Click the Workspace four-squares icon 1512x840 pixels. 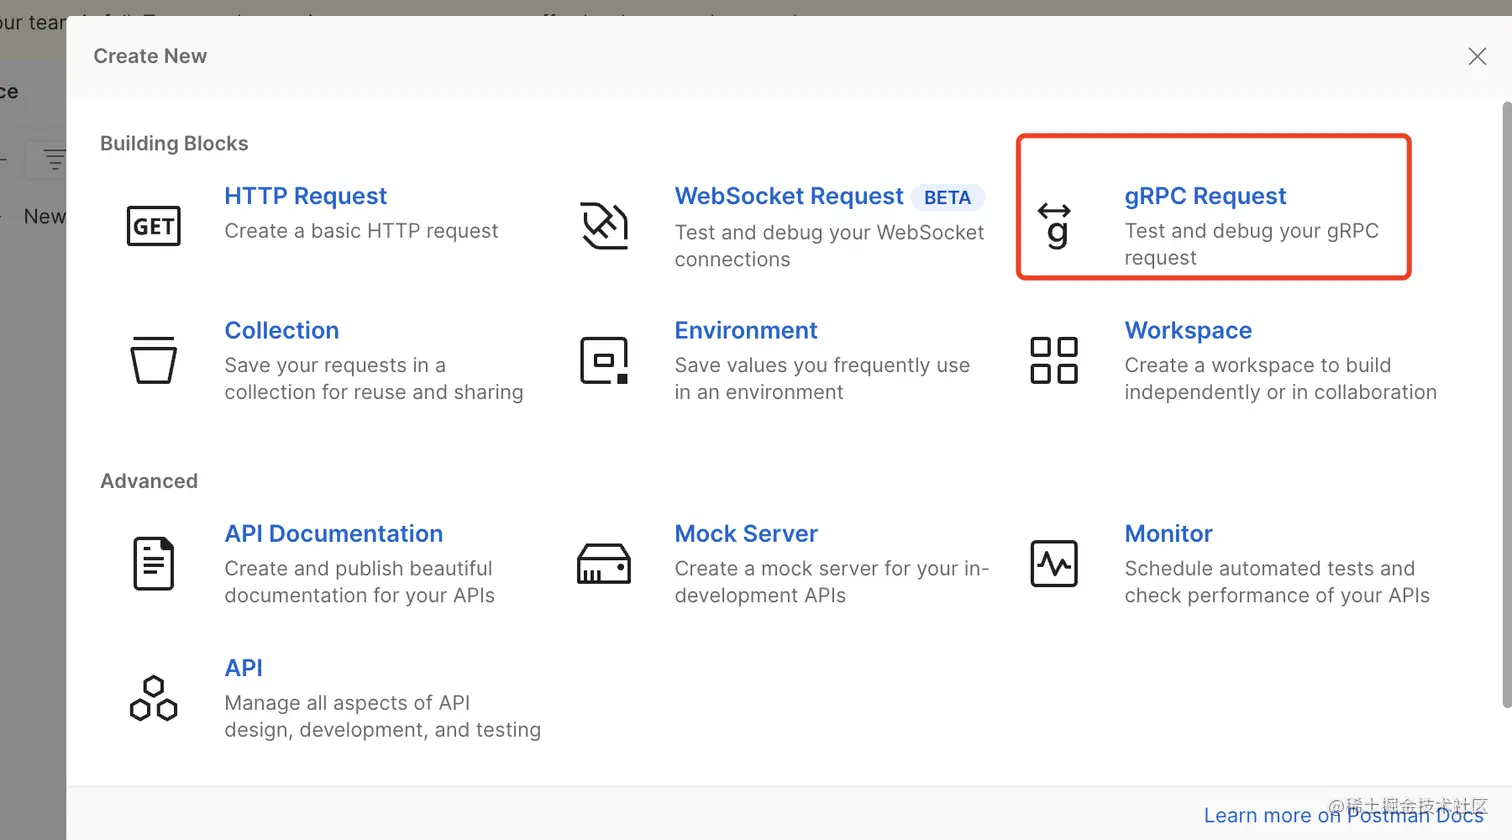1054,360
